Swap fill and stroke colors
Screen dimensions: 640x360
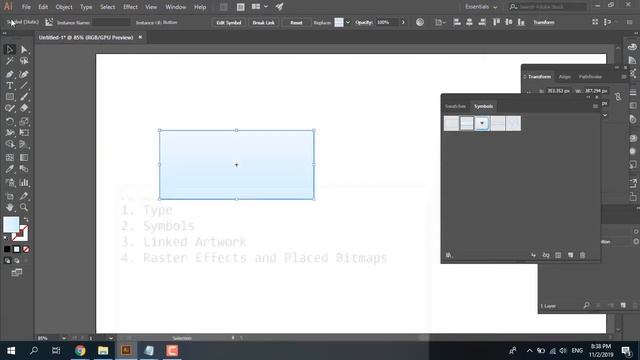click(x=26, y=220)
